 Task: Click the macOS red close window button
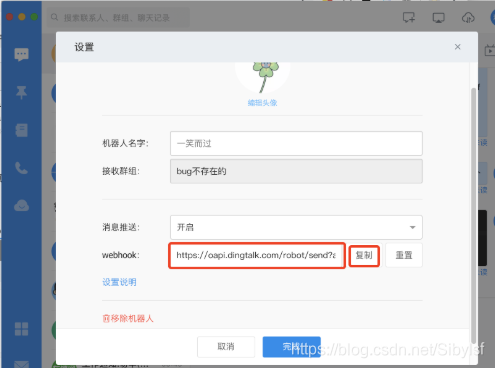tap(9, 17)
